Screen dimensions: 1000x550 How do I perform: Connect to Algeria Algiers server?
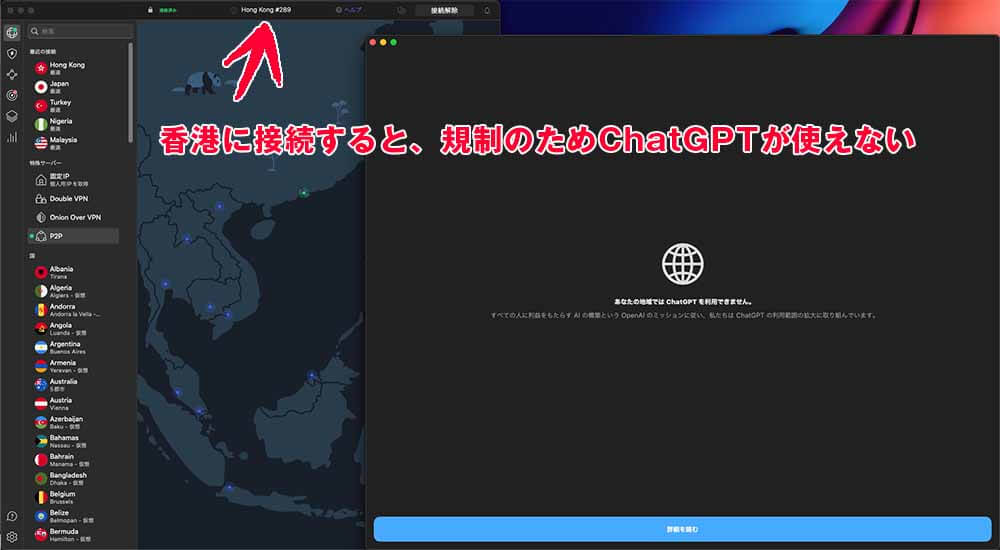[73, 292]
